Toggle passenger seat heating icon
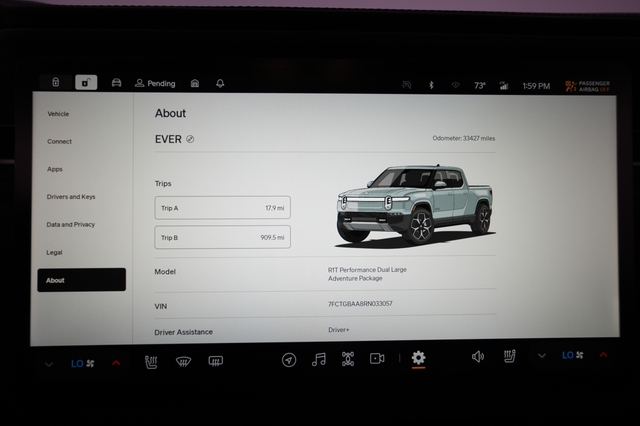The width and height of the screenshot is (640, 426). point(509,356)
